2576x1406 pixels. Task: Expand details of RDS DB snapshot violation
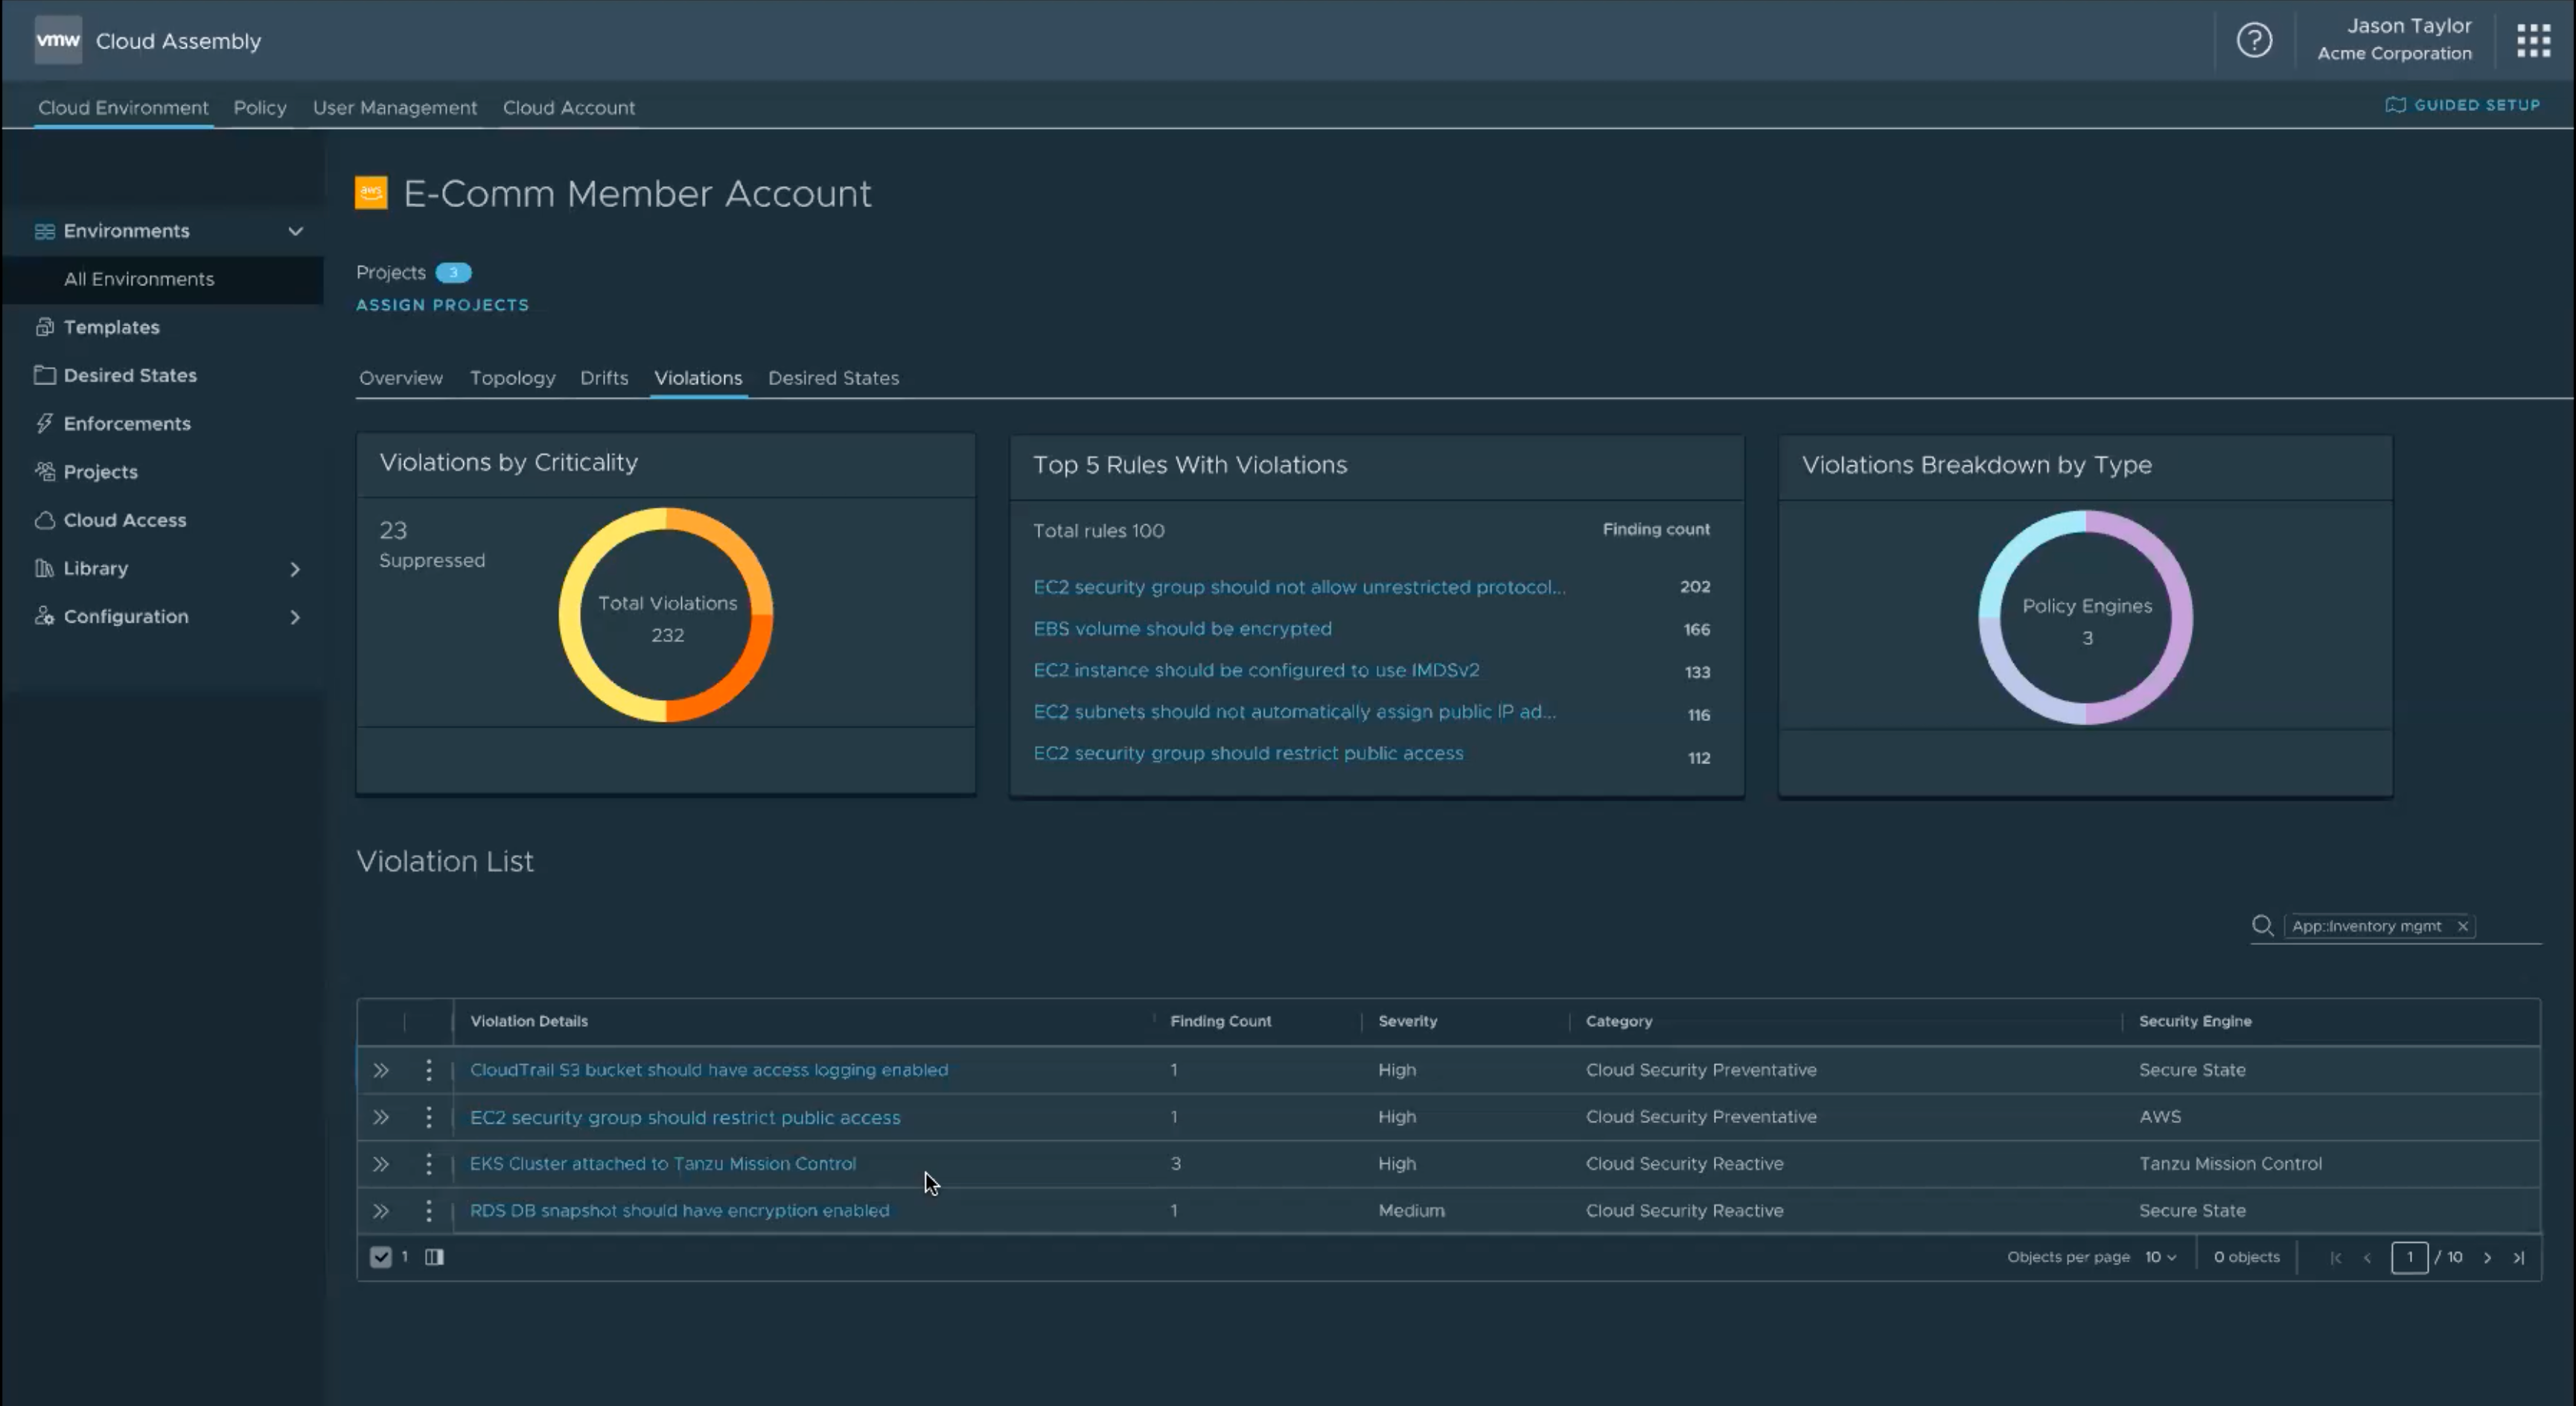[381, 1211]
